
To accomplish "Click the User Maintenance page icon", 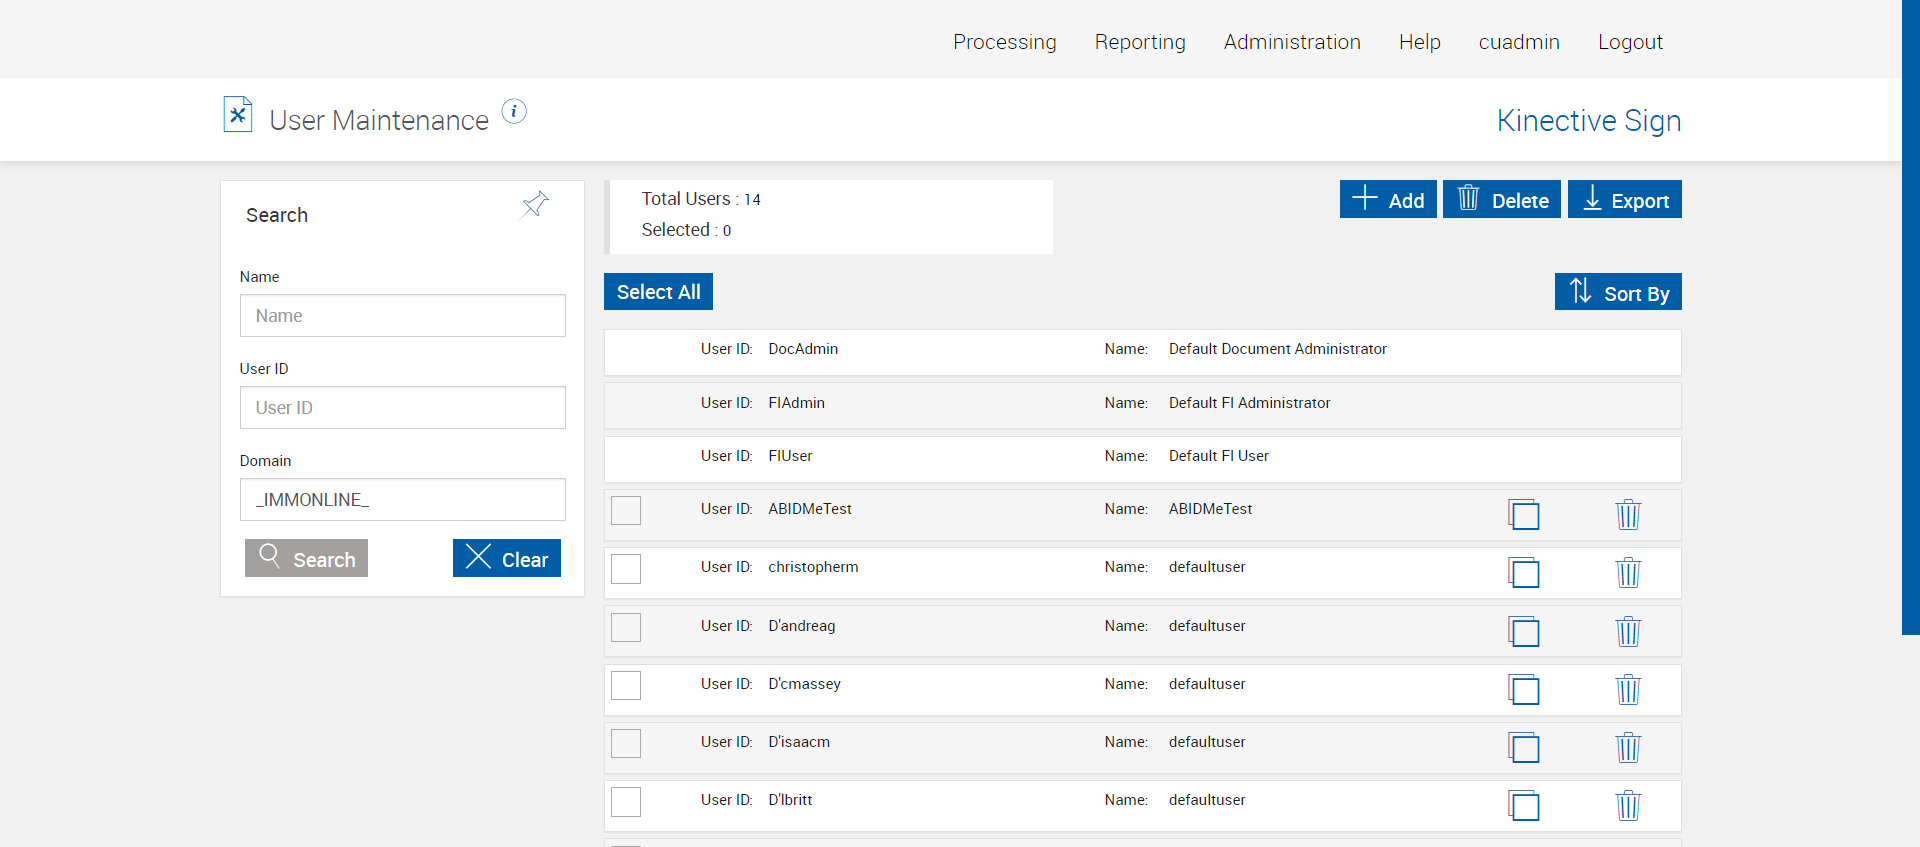I will pyautogui.click(x=238, y=115).
